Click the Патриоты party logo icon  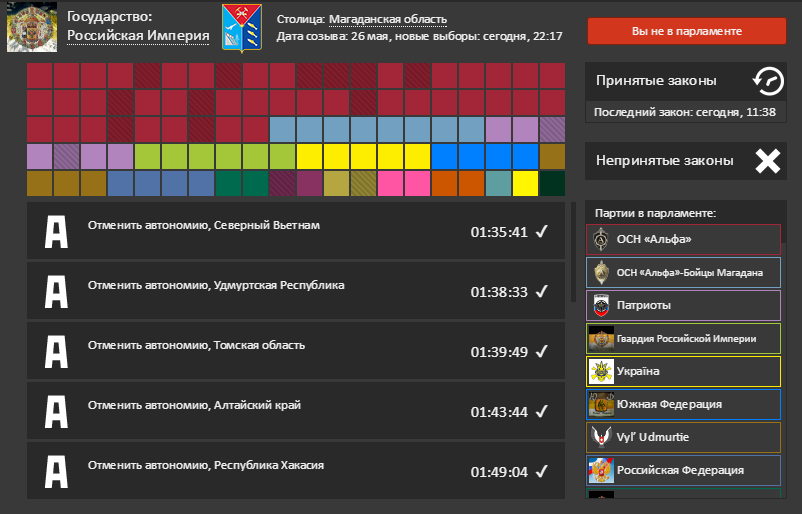point(601,304)
